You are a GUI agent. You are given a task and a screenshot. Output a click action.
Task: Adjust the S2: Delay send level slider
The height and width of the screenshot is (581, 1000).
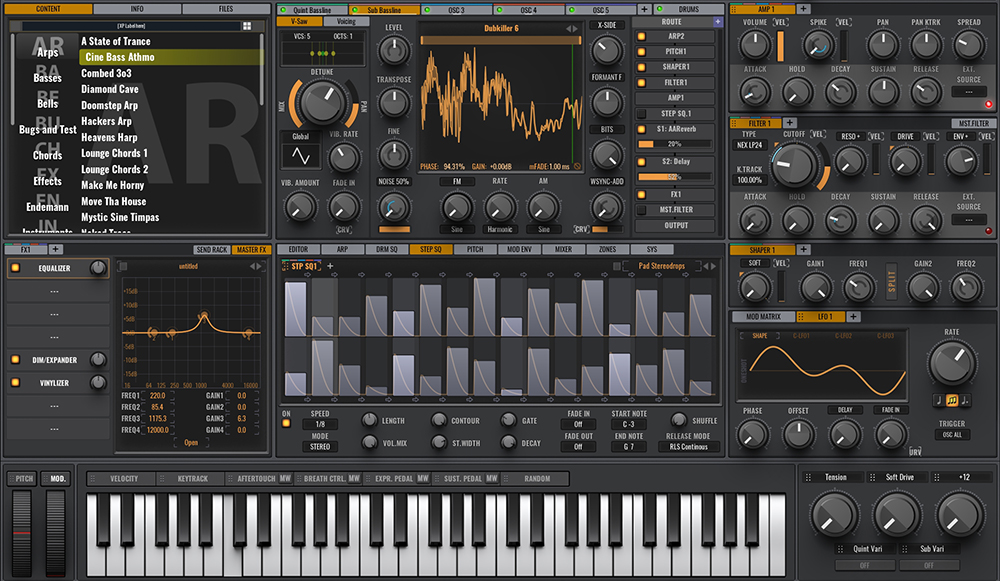(x=675, y=177)
